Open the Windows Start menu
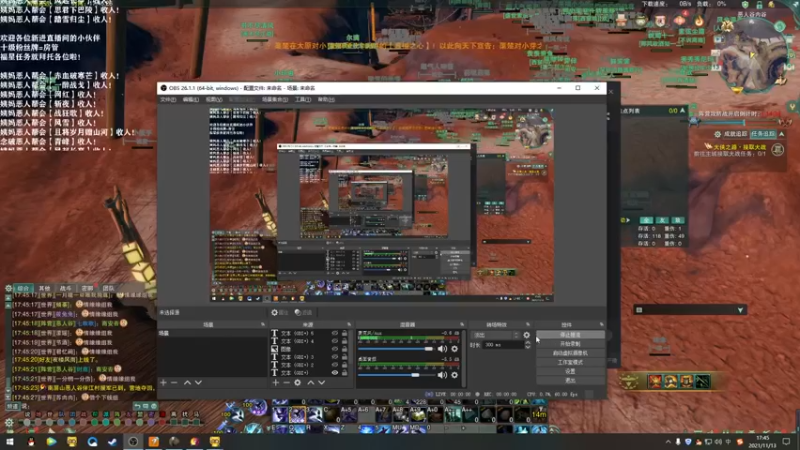Image resolution: width=800 pixels, height=450 pixels. pos(10,441)
